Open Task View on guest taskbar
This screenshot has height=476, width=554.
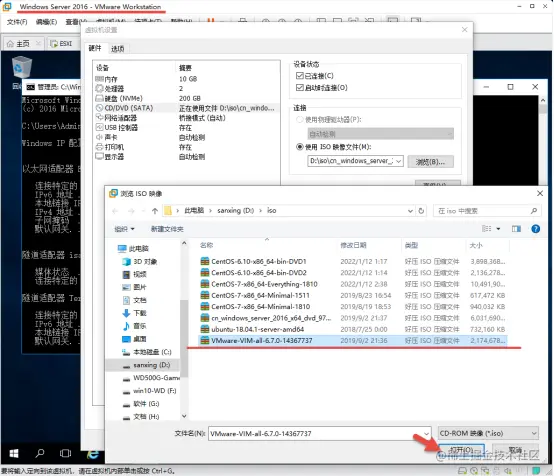click(x=65, y=453)
